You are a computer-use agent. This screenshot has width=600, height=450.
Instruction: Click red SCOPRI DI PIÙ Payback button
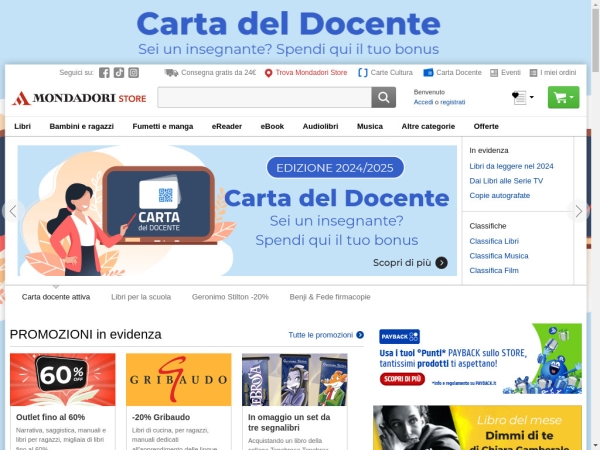(402, 379)
